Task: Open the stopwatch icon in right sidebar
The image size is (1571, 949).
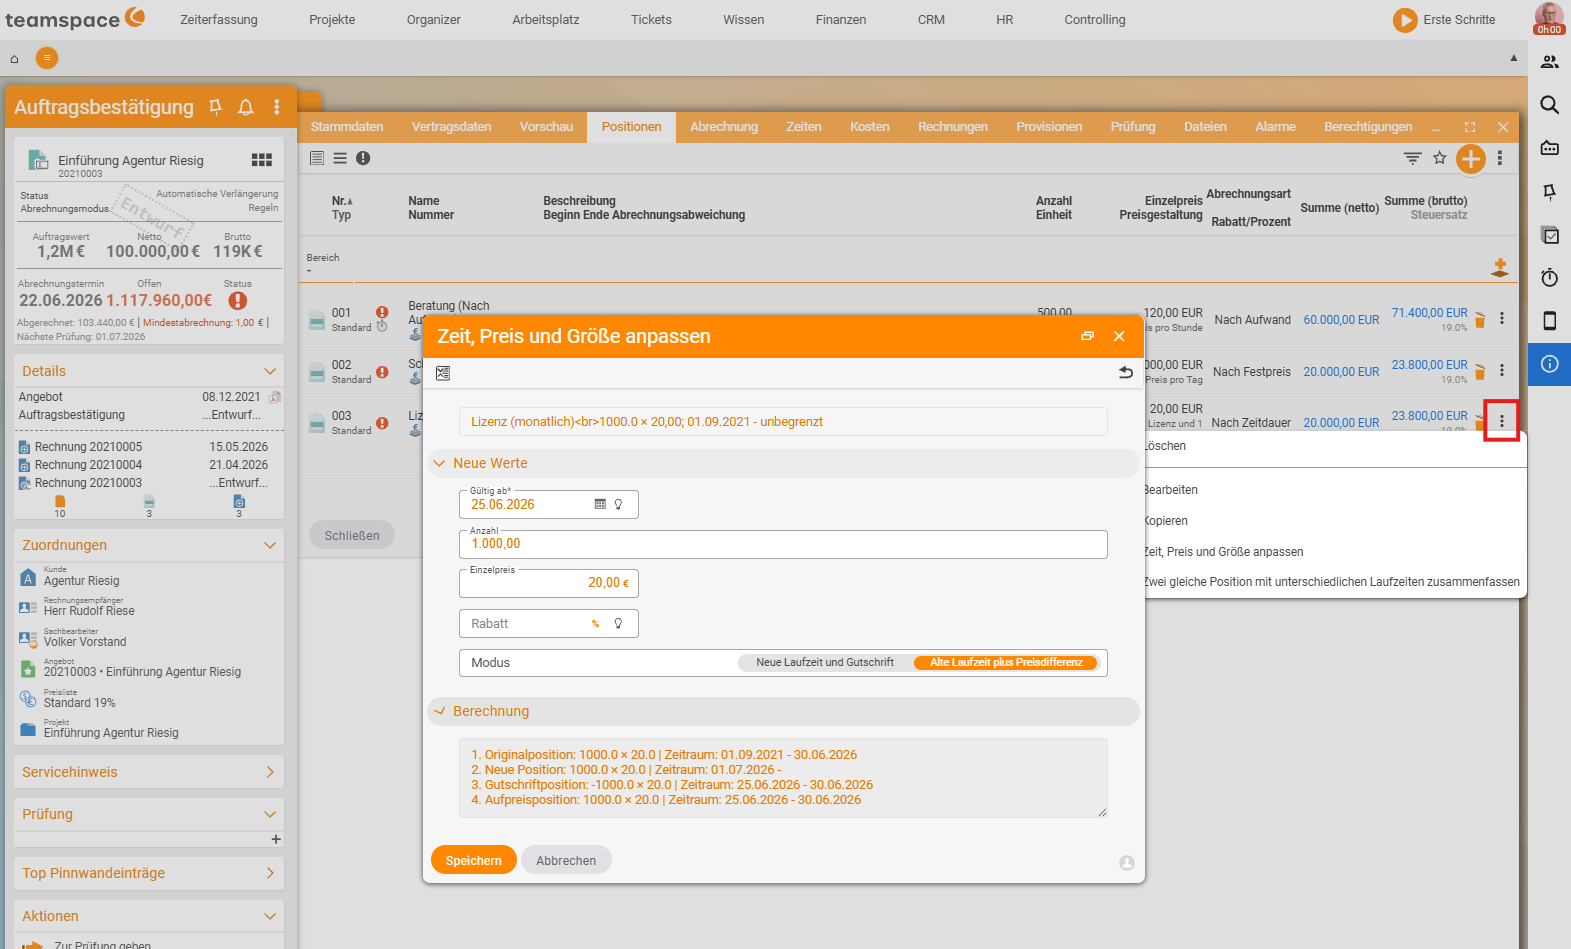Action: pos(1550,277)
